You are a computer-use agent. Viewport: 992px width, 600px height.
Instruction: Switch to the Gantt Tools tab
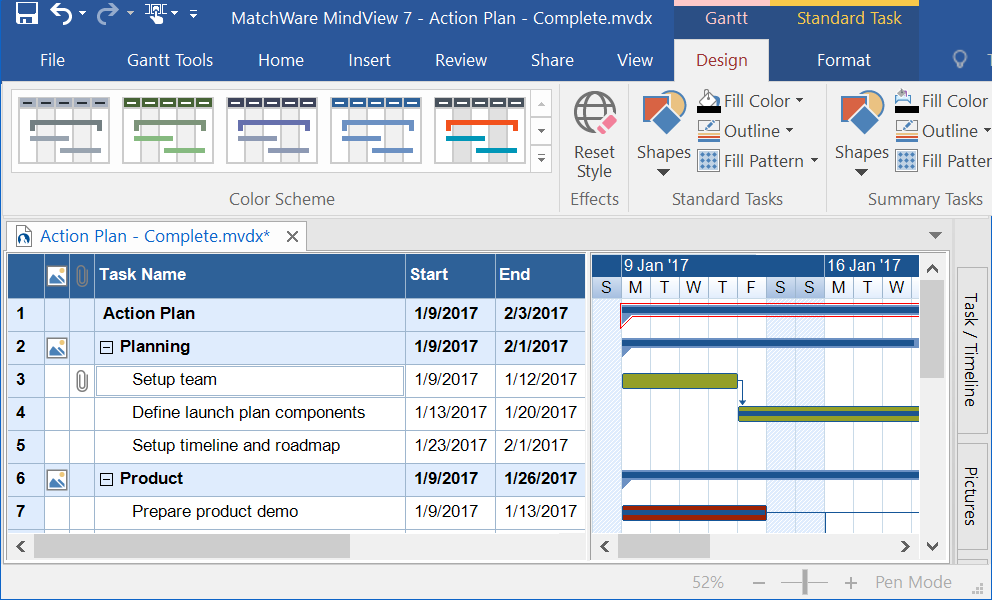coord(170,60)
